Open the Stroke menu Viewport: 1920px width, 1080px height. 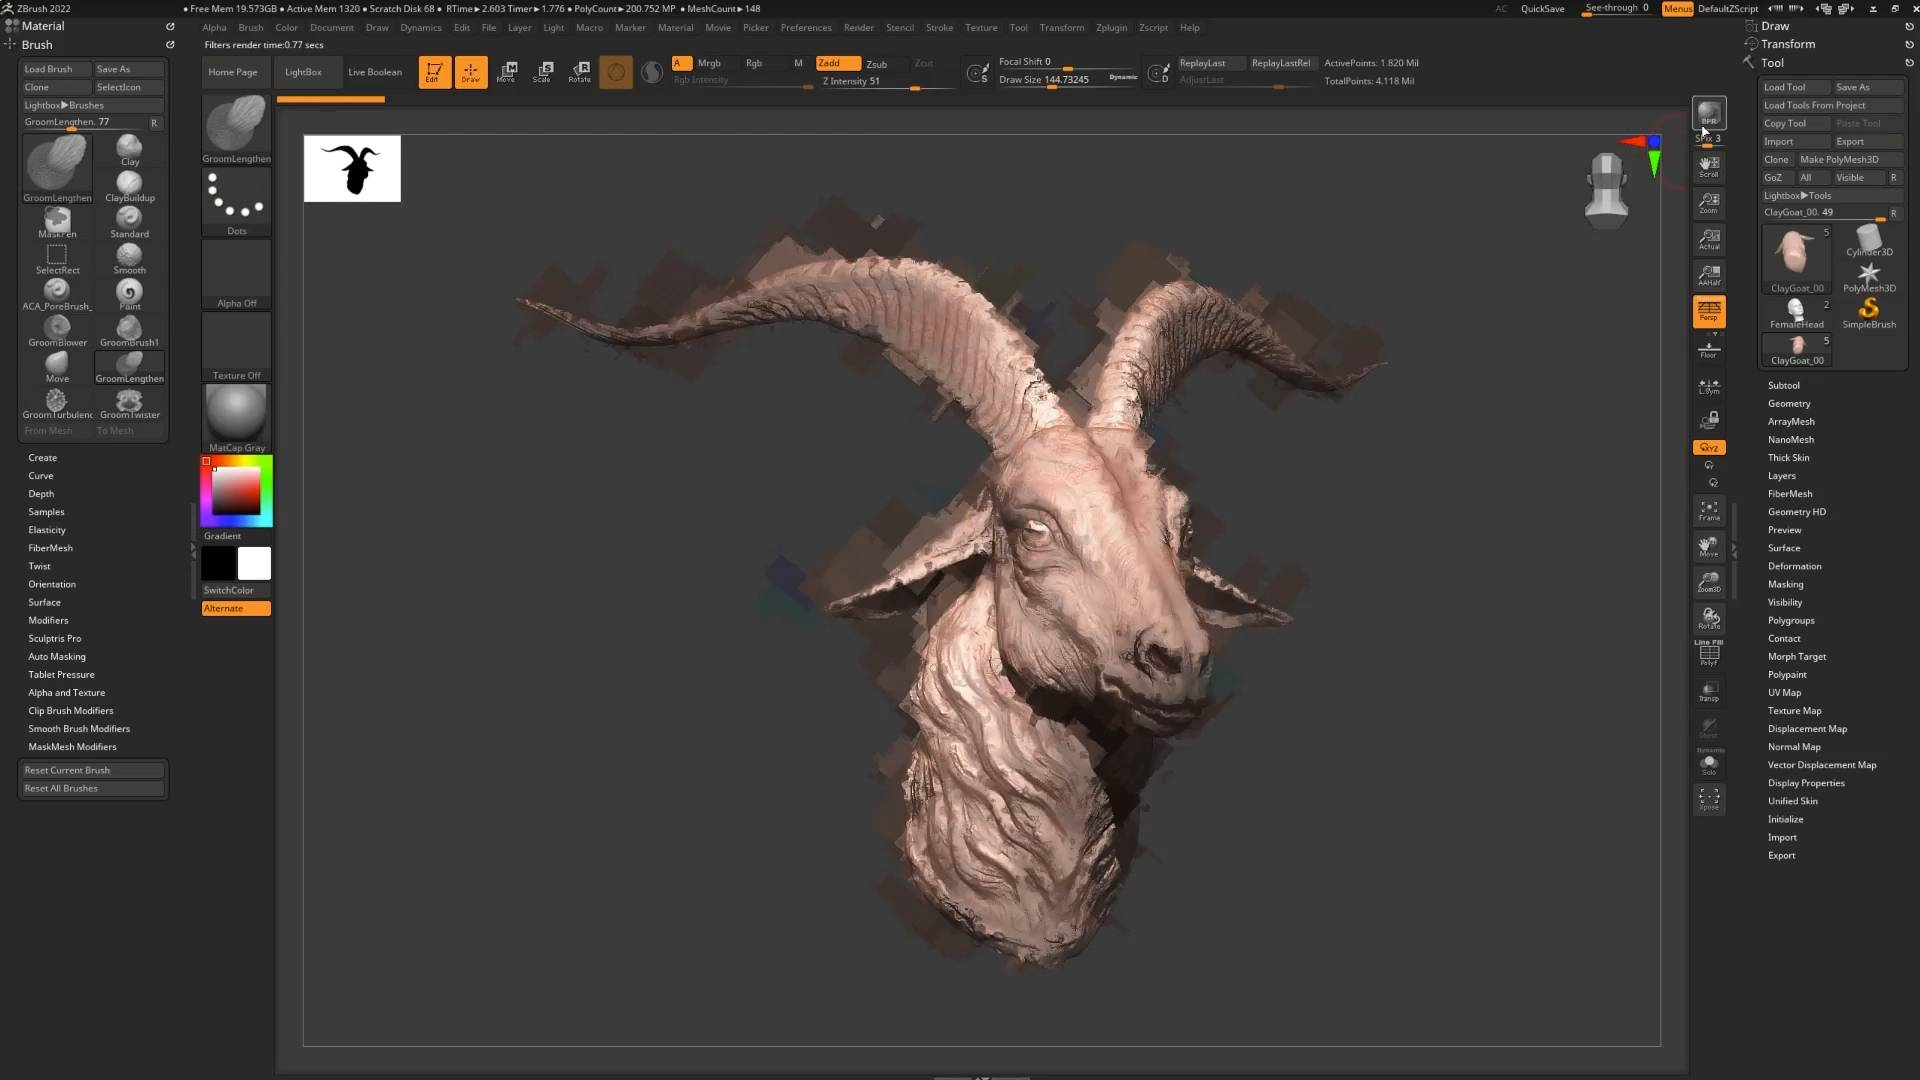(938, 28)
